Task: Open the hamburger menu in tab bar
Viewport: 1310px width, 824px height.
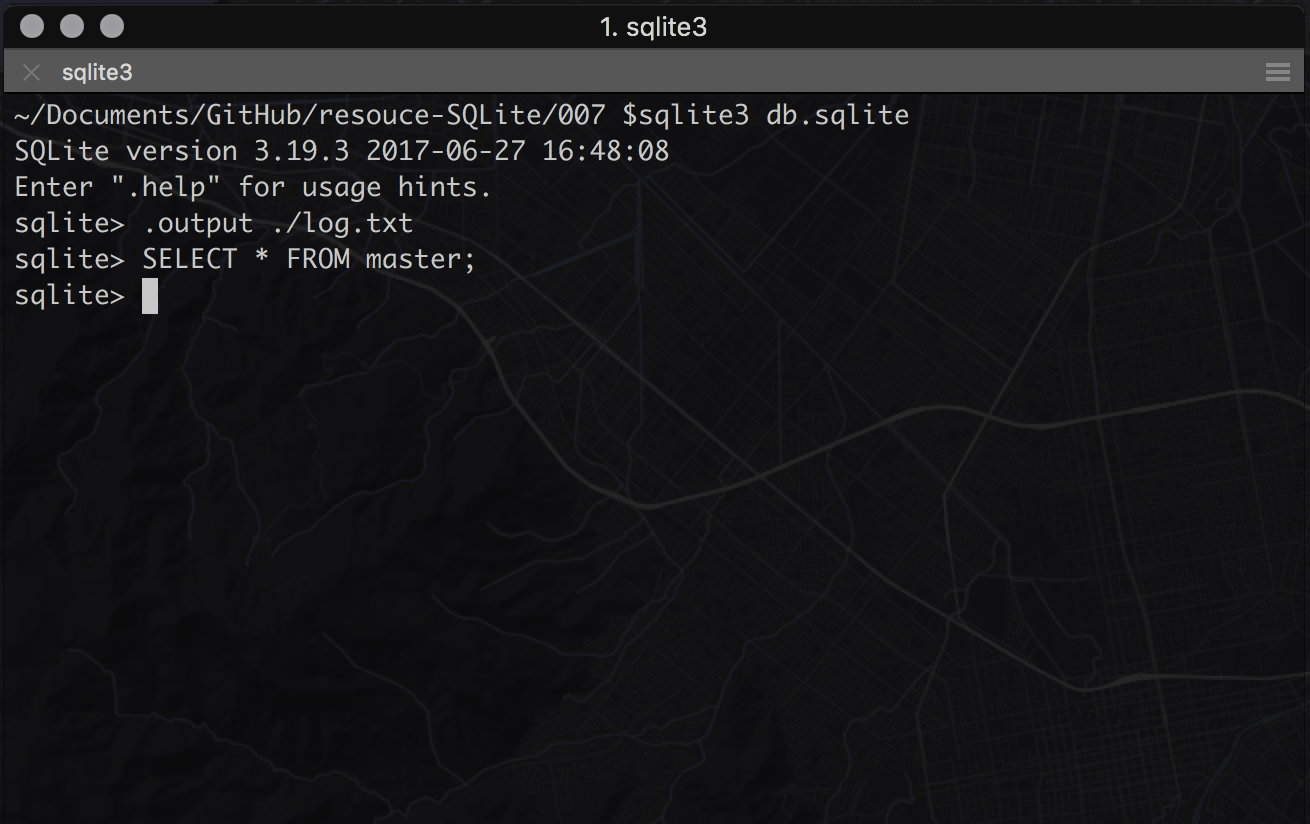Action: [x=1277, y=72]
